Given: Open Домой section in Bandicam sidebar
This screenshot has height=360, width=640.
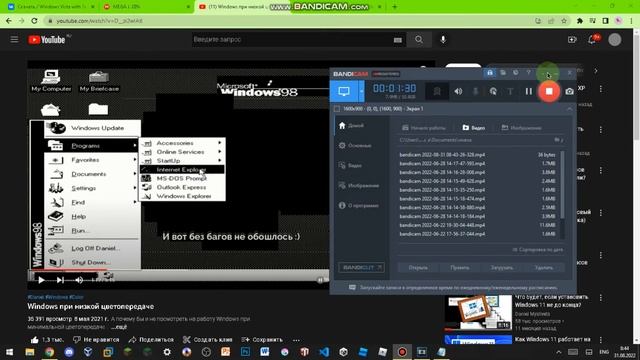Looking at the screenshot, I should point(351,125).
